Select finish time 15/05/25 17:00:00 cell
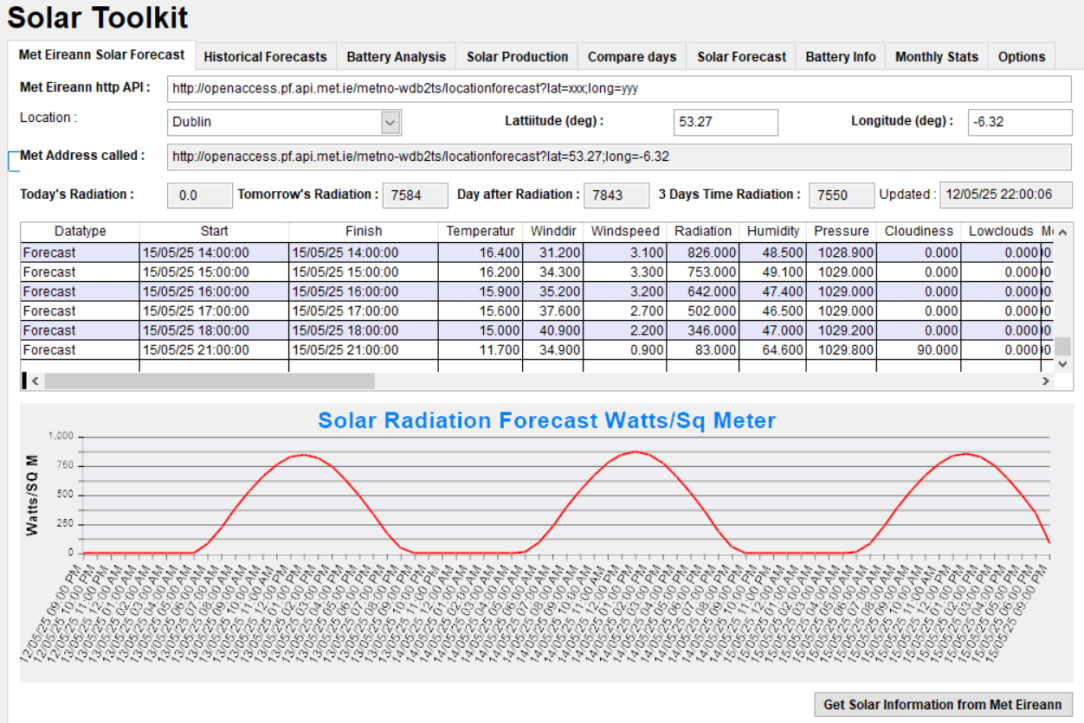The image size is (1084, 723). coord(364,311)
